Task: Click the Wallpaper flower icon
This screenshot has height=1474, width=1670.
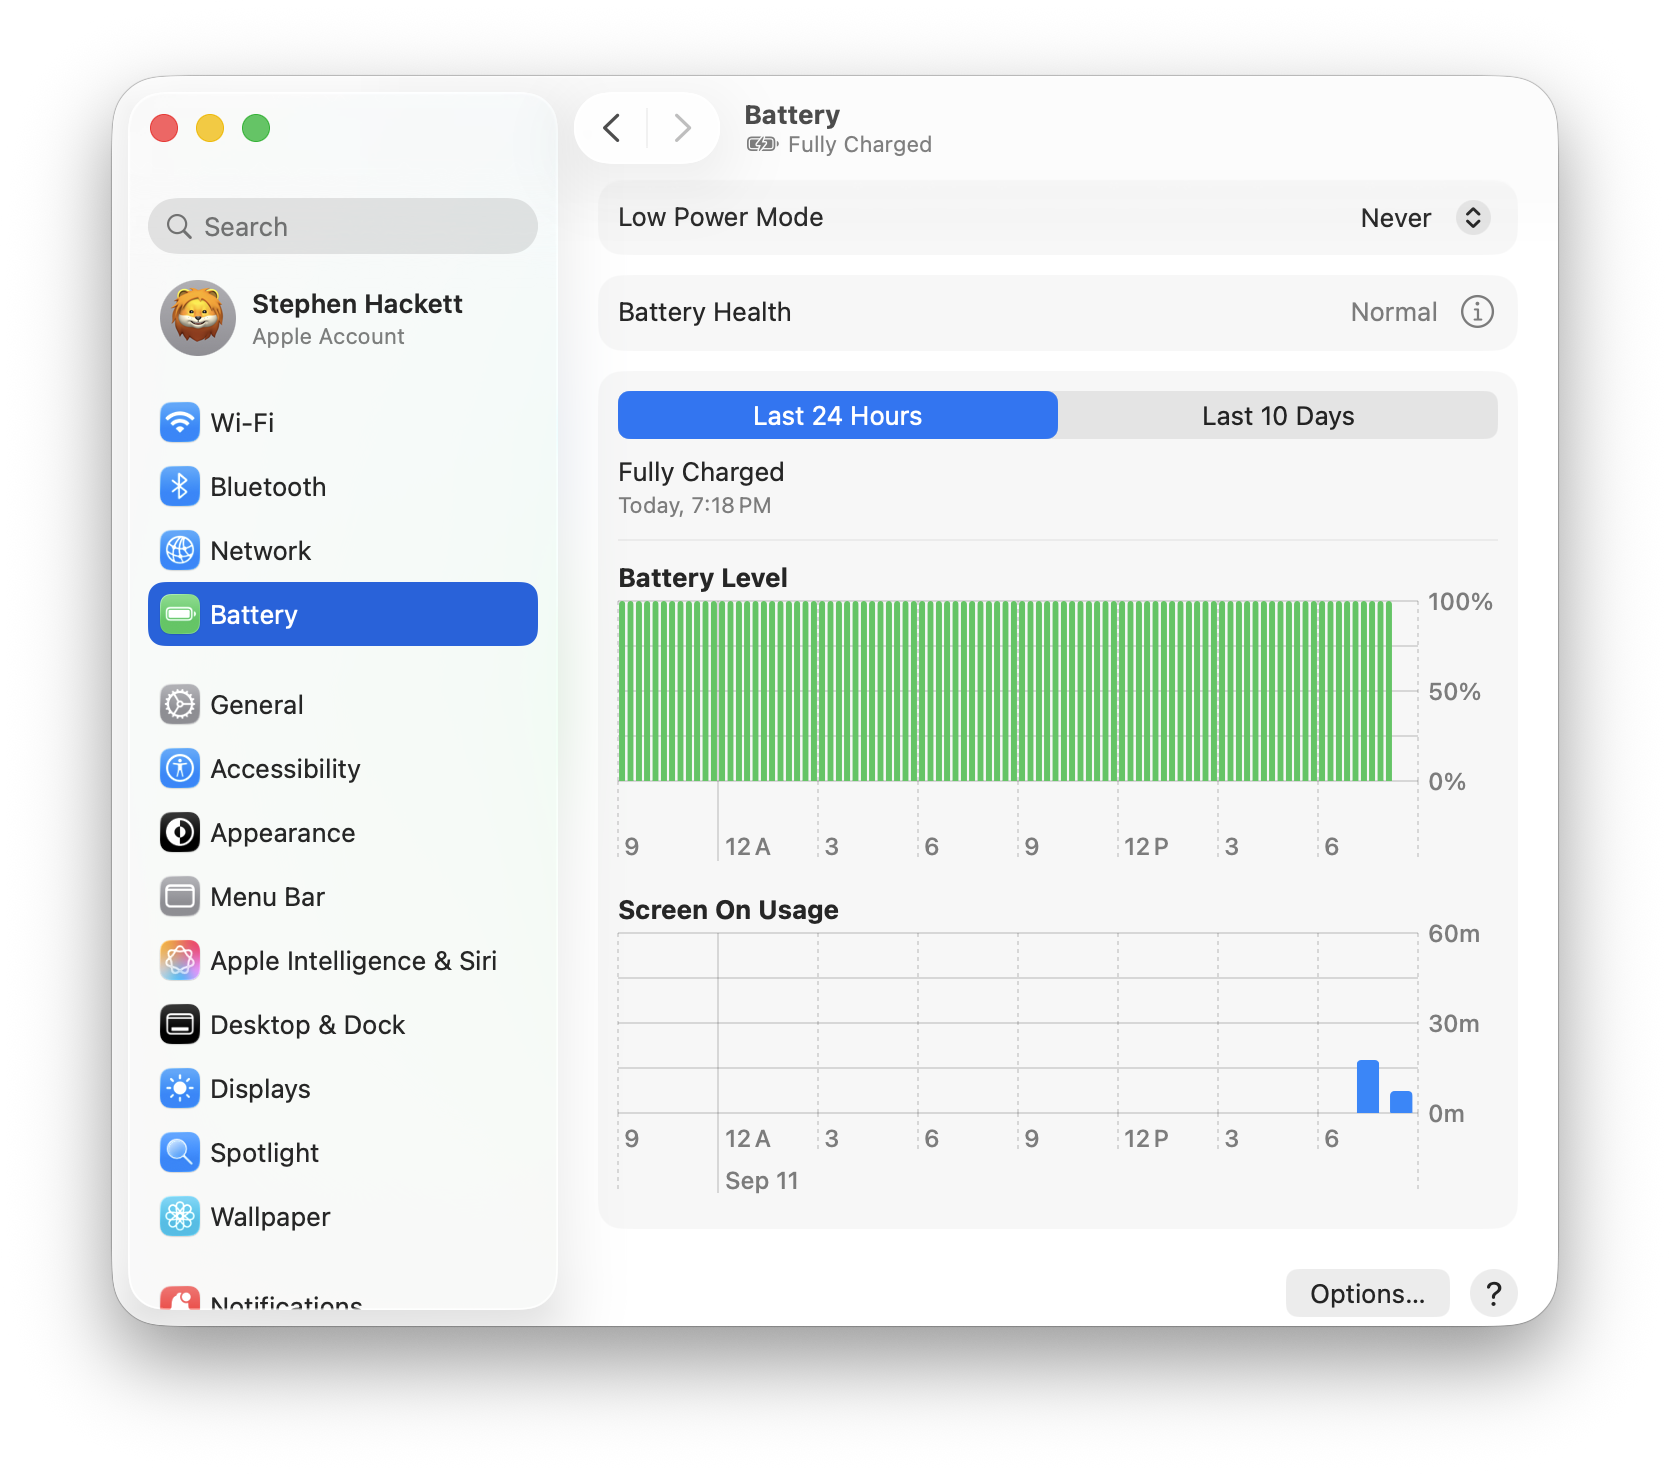Action: point(180,1216)
